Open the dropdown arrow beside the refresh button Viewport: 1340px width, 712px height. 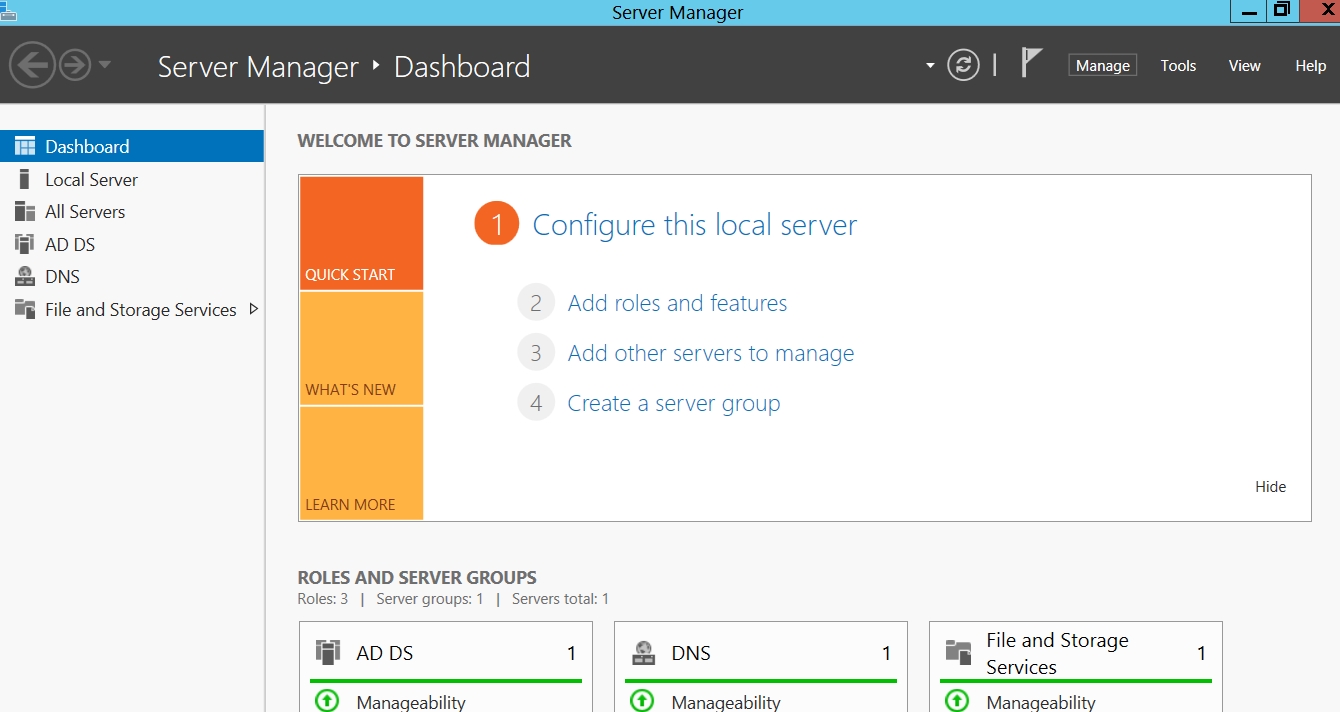click(x=930, y=66)
